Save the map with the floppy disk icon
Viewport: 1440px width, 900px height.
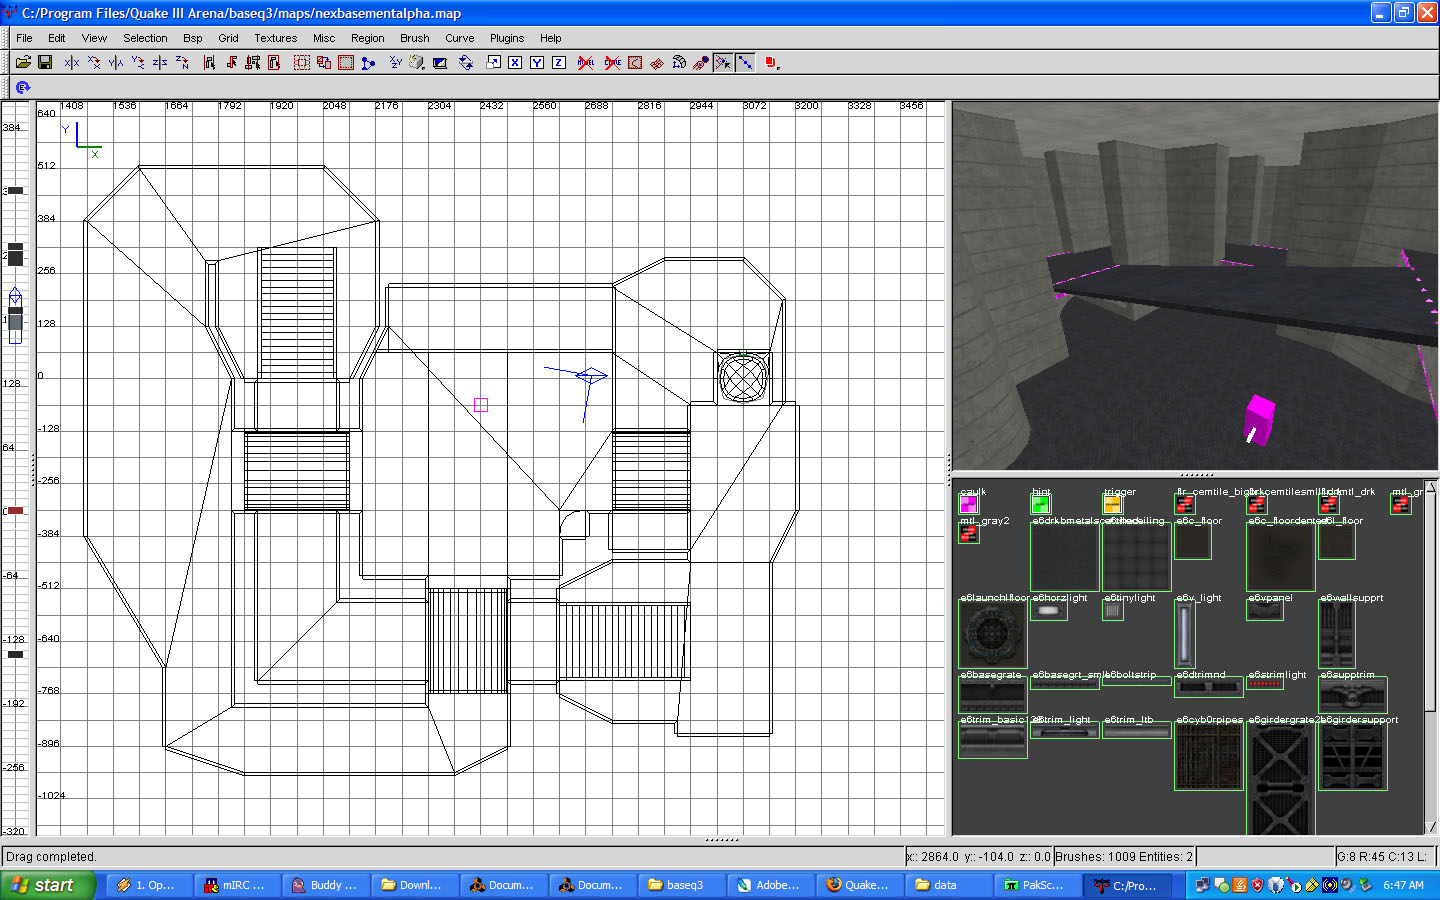pyautogui.click(x=45, y=62)
